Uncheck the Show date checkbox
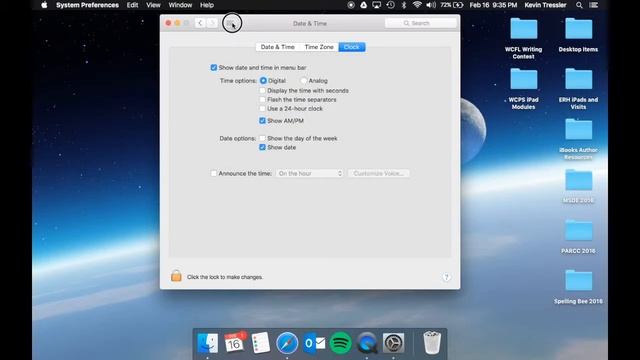Screen dimensions: 640x360 [x=262, y=147]
